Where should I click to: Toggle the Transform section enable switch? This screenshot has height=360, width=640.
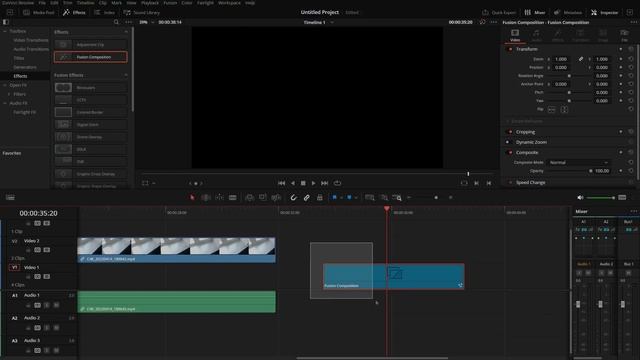point(510,49)
